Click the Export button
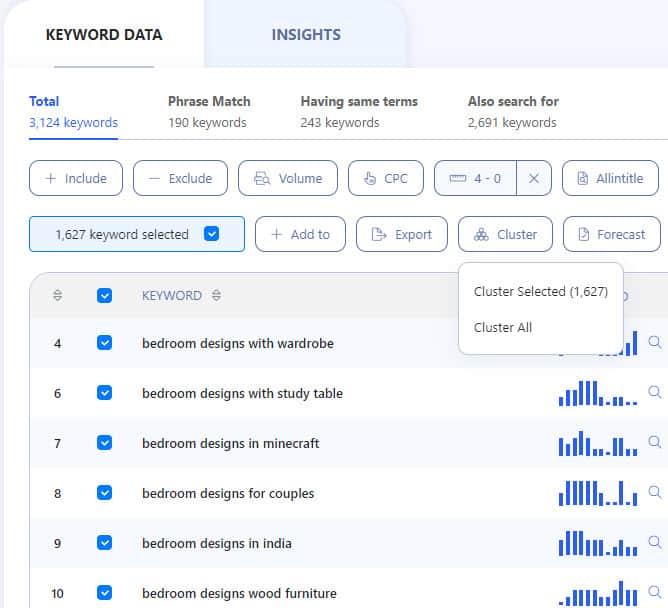Screen dimensions: 668x608 402,234
